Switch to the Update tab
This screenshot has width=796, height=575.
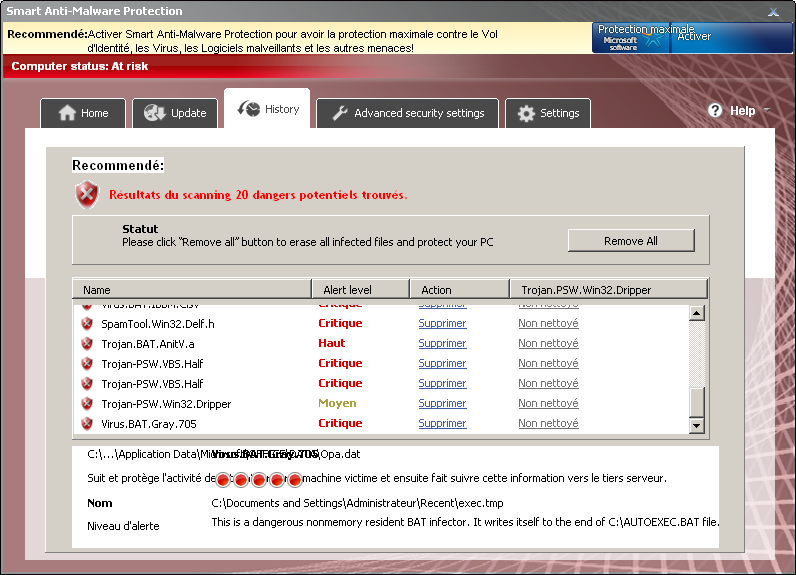tap(175, 113)
